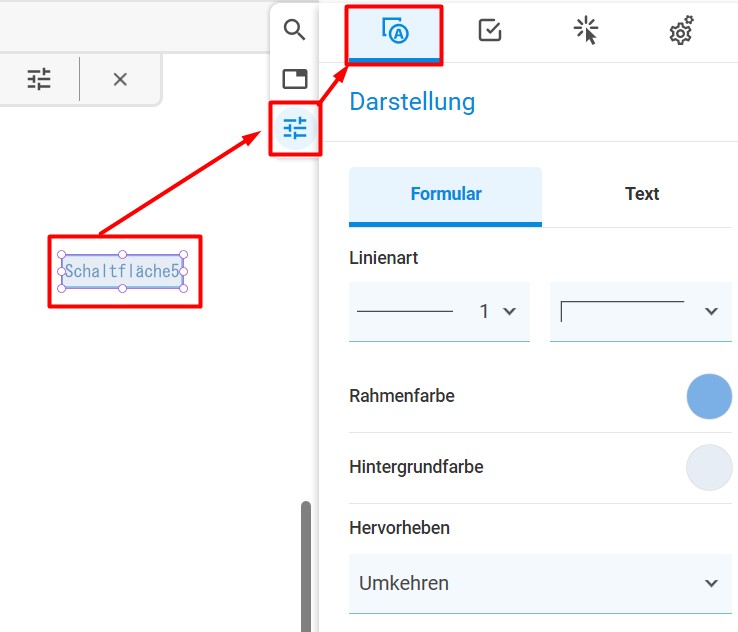Pick the Rahmenfarbe color swatch
This screenshot has height=632, width=738.
pyautogui.click(x=709, y=396)
